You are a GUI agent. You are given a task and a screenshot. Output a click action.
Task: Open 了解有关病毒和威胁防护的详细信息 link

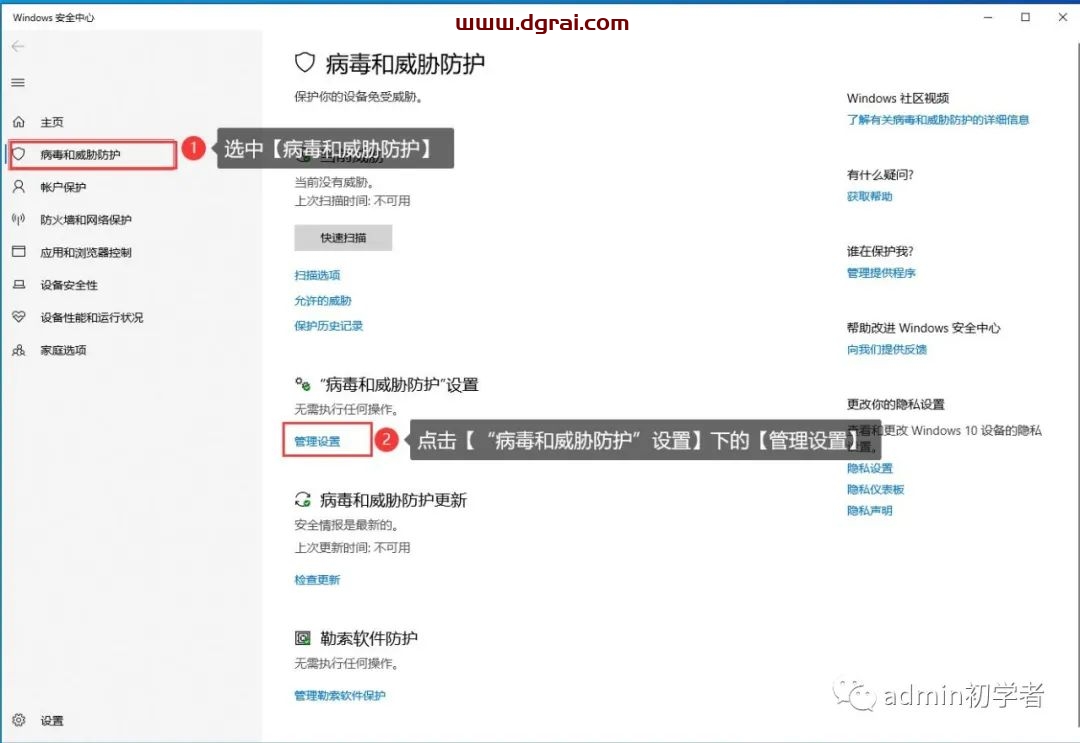(x=937, y=120)
